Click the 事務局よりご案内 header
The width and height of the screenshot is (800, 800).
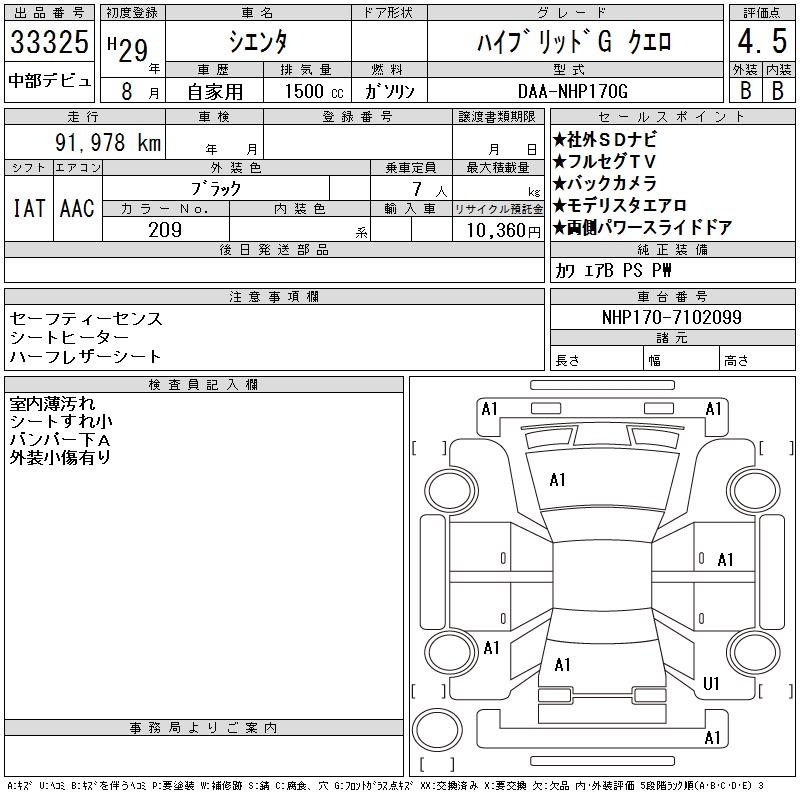[204, 728]
